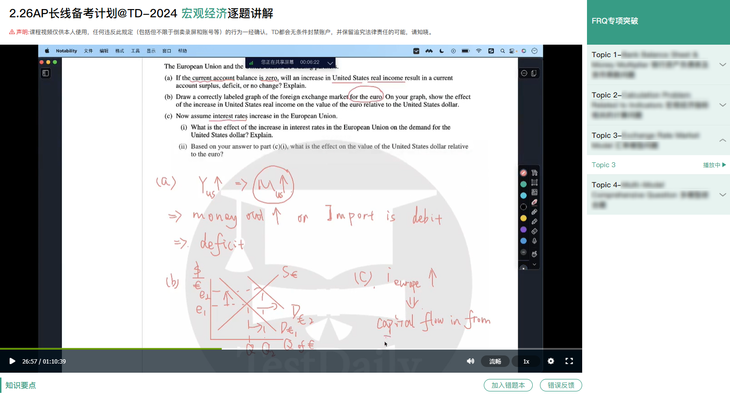Open the page view icon at top right
730x402 pixels.
(x=534, y=73)
